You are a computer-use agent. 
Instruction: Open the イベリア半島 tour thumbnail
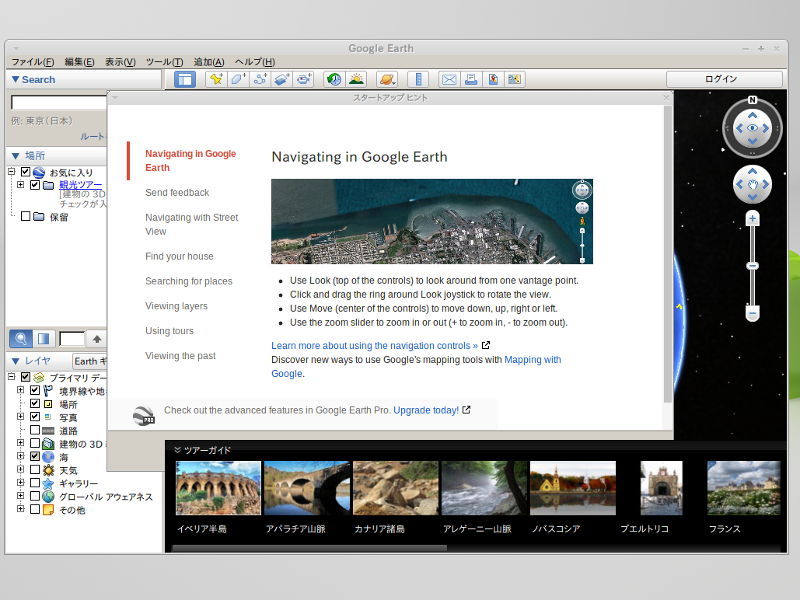(x=218, y=488)
